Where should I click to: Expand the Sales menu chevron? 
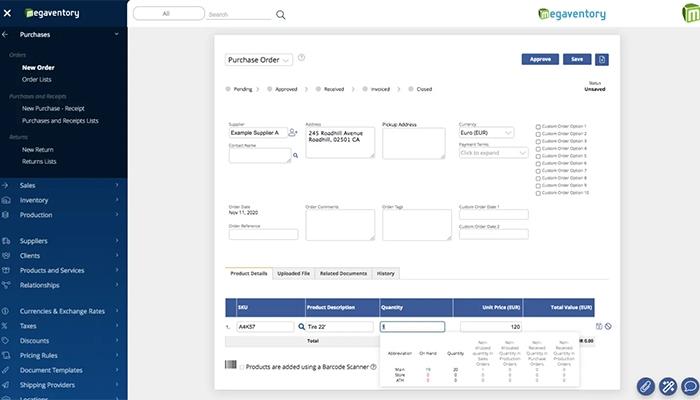[x=117, y=185]
